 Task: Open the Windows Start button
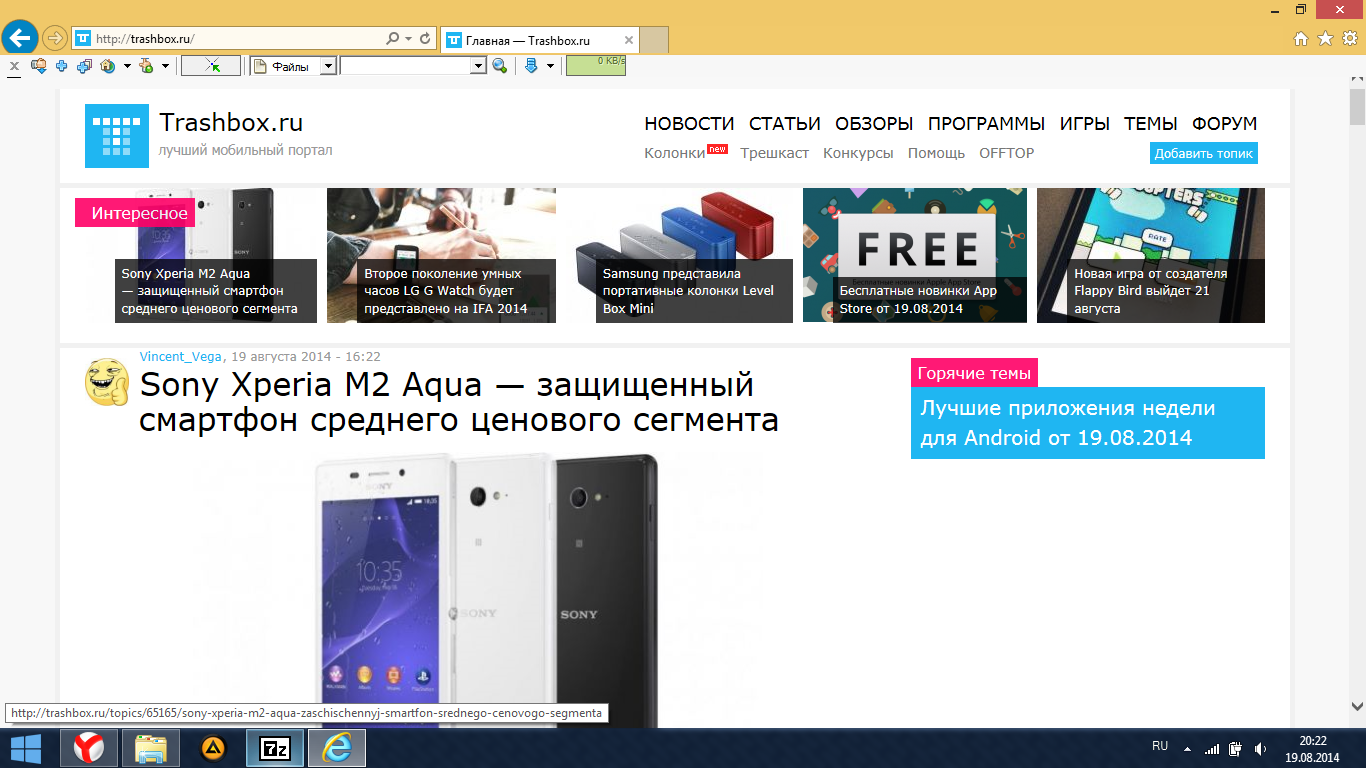point(26,748)
